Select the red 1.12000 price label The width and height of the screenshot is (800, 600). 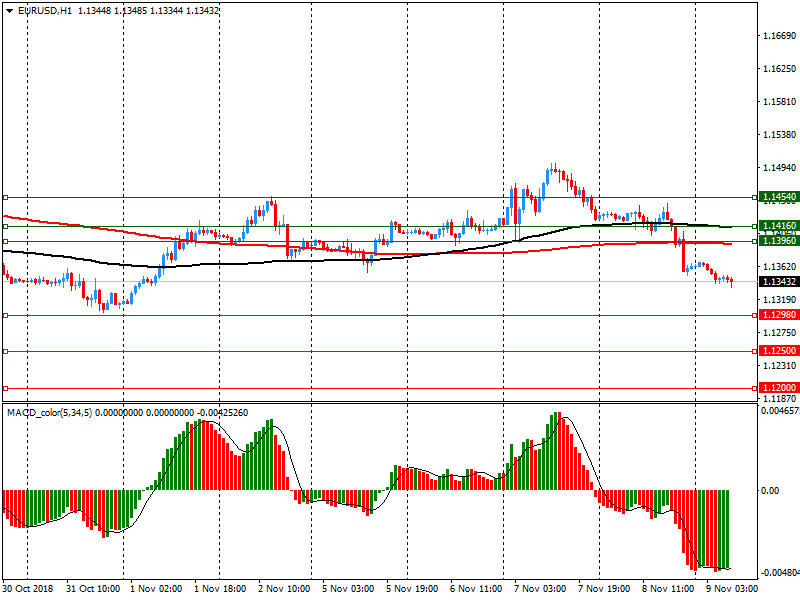point(777,388)
